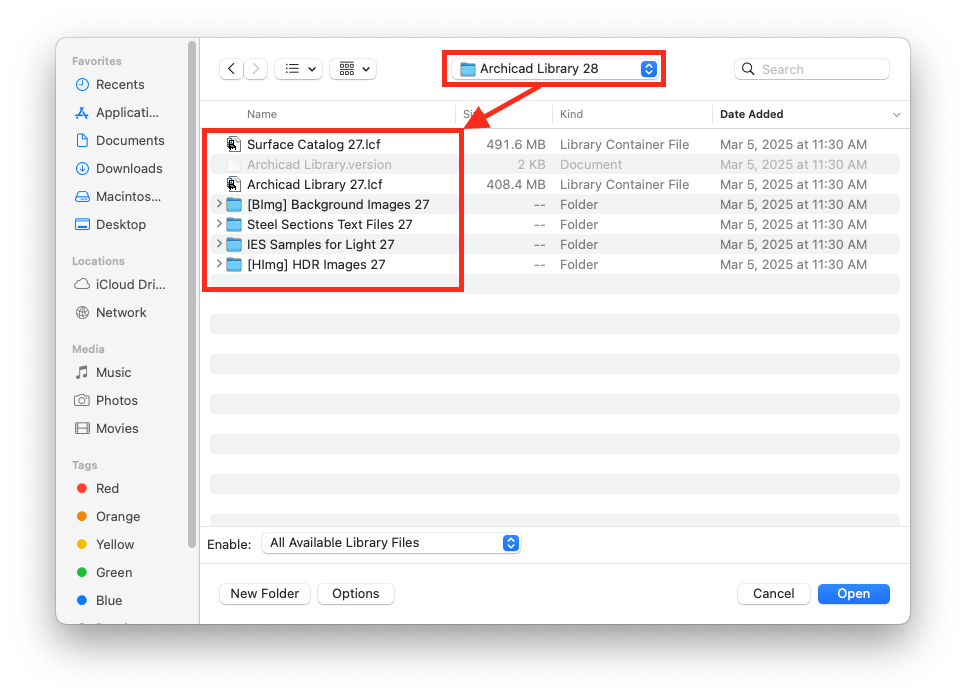Open Photos in the Media section
This screenshot has height=698, width=966.
(116, 400)
